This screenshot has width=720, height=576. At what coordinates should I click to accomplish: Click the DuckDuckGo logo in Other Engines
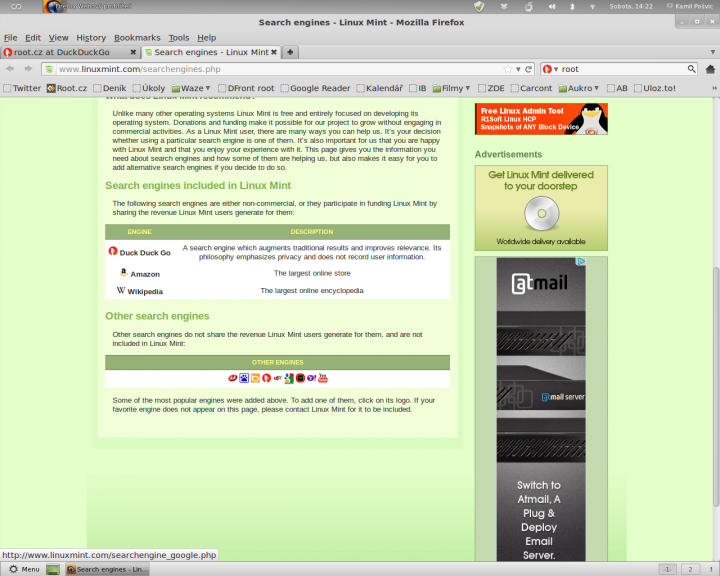pos(266,378)
